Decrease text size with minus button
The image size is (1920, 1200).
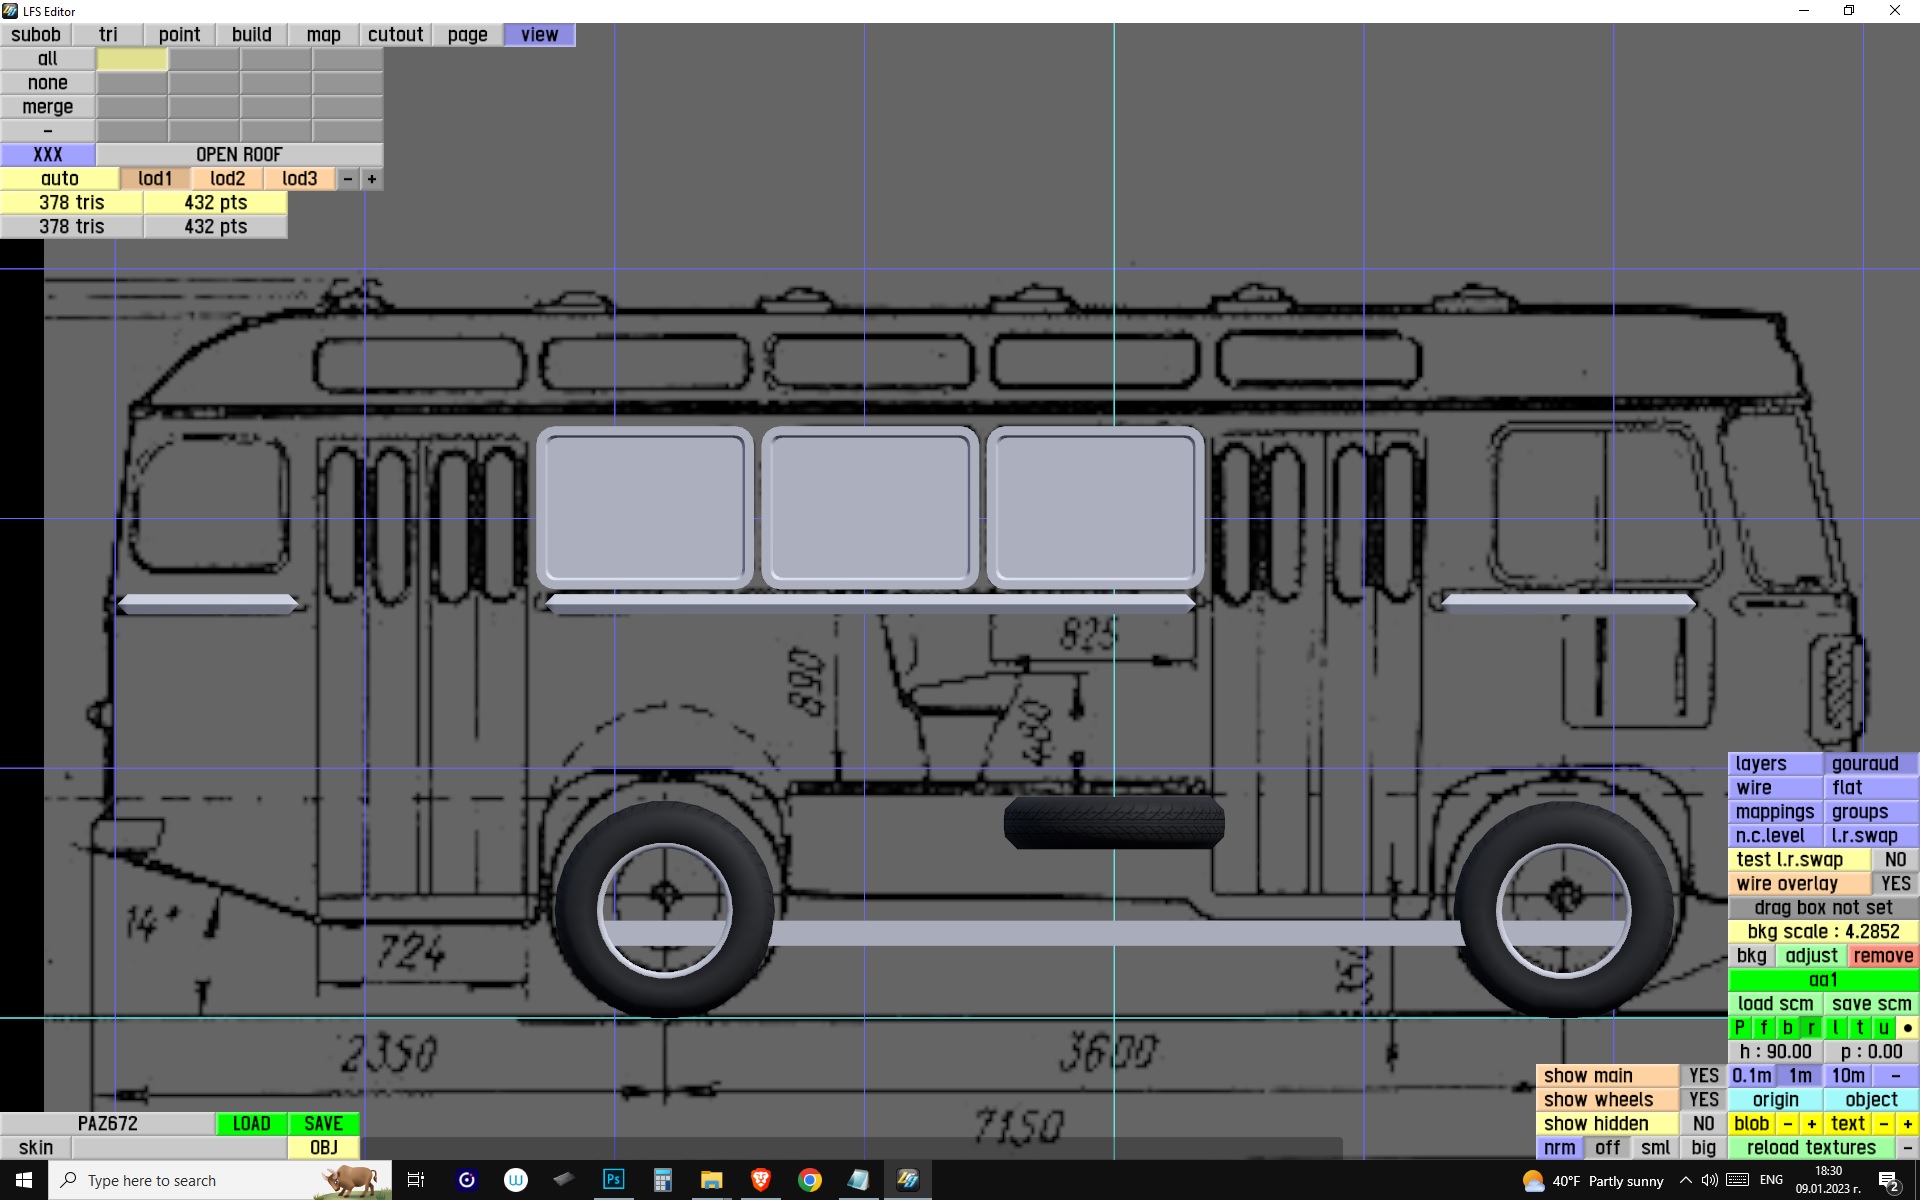click(x=1883, y=1123)
